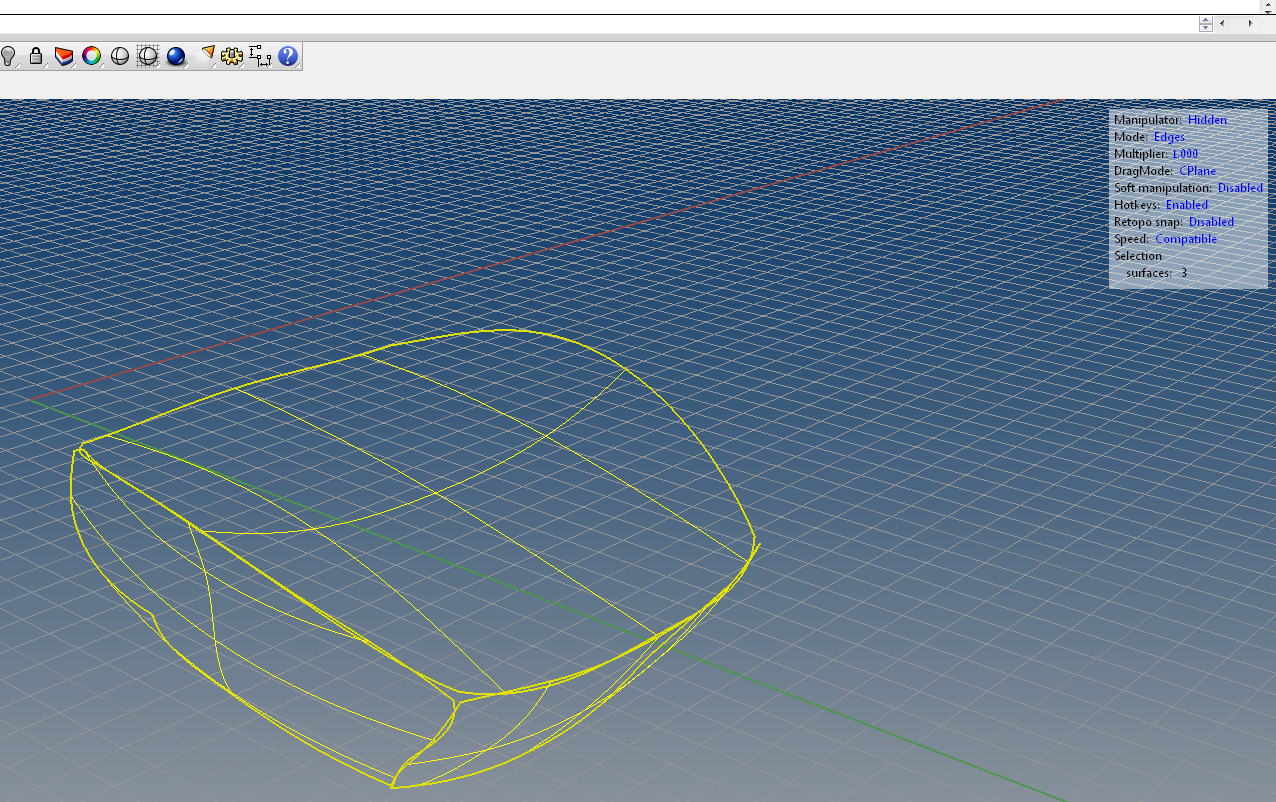Open the color wheel Object properties icon
The width and height of the screenshot is (1276, 802).
pos(92,56)
